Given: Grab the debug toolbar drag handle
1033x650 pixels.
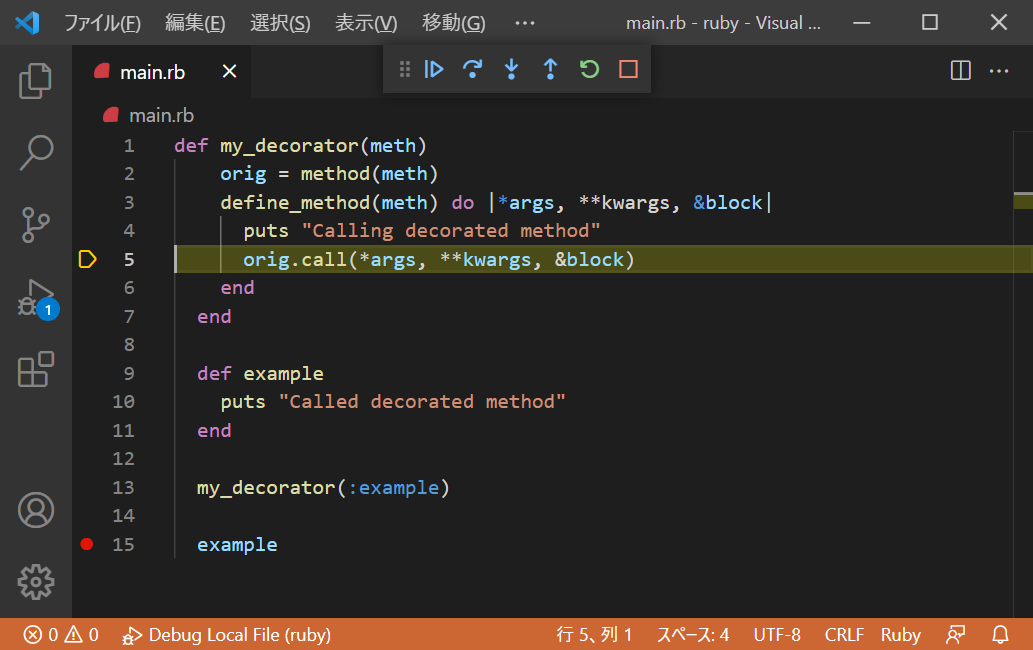Looking at the screenshot, I should point(405,69).
